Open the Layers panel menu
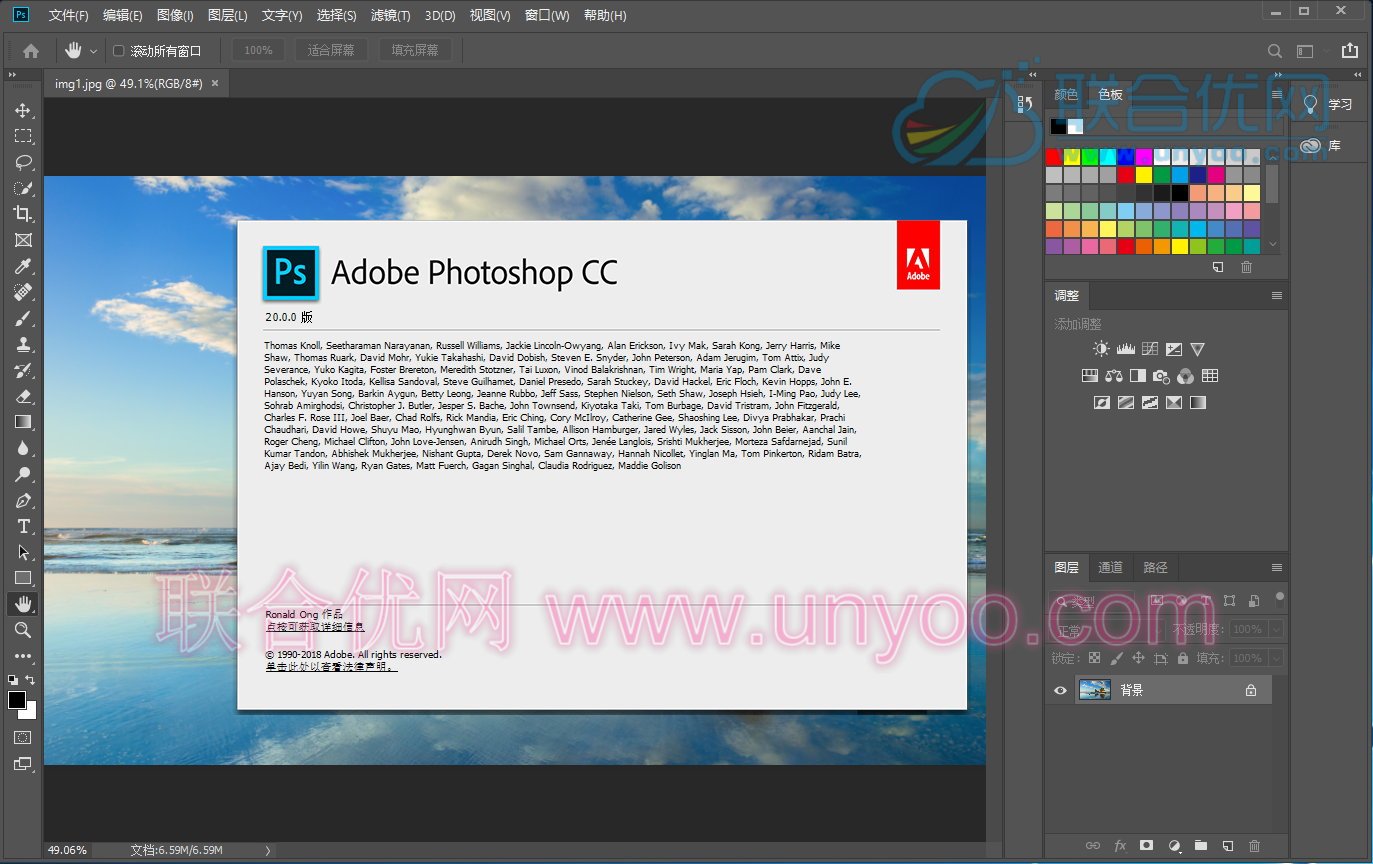The image size is (1373, 864). (1277, 567)
